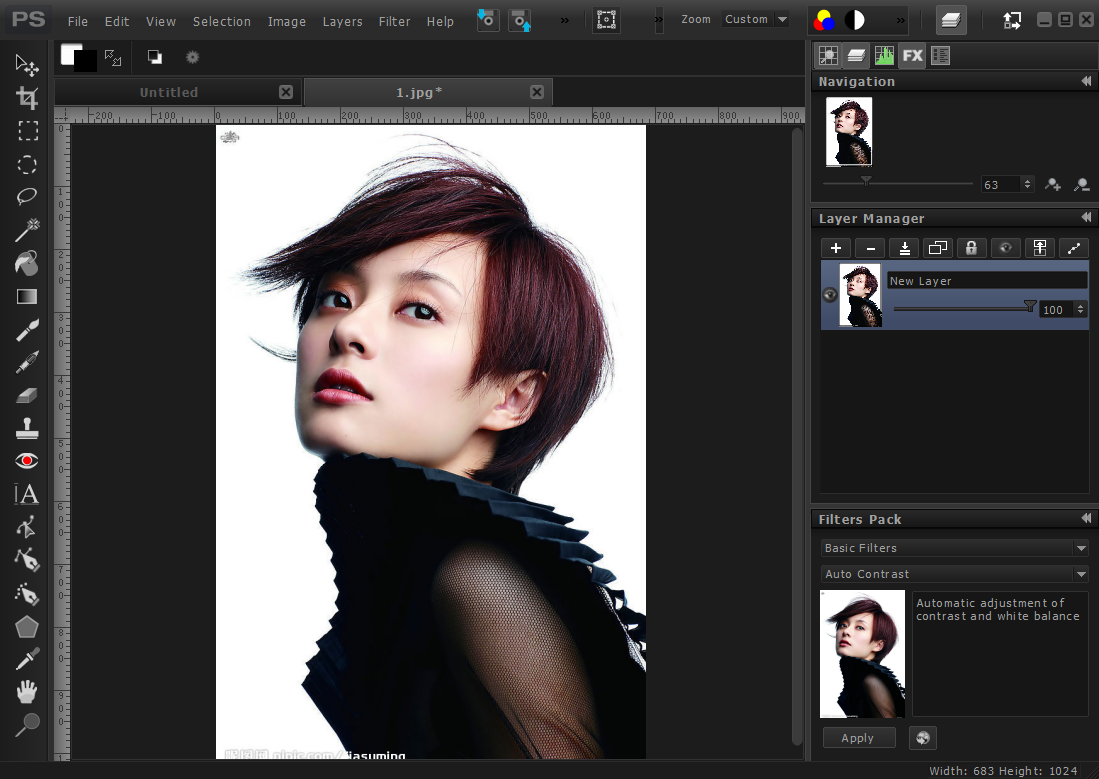
Task: Open the Zoom Custom dropdown
Action: point(756,19)
